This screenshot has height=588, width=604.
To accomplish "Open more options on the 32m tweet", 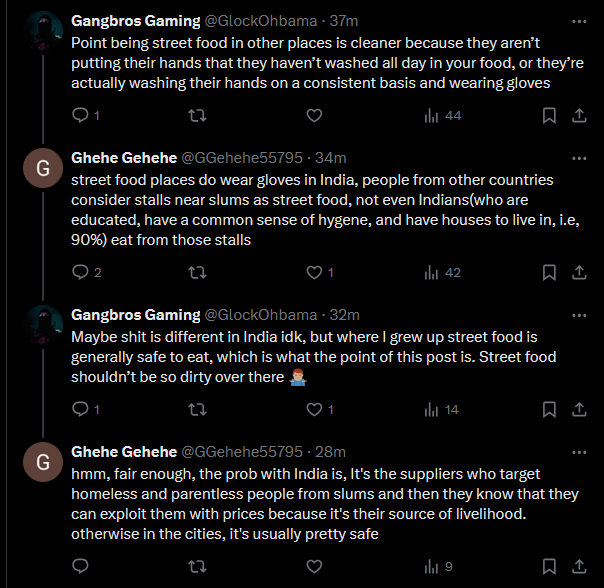I will [579, 315].
